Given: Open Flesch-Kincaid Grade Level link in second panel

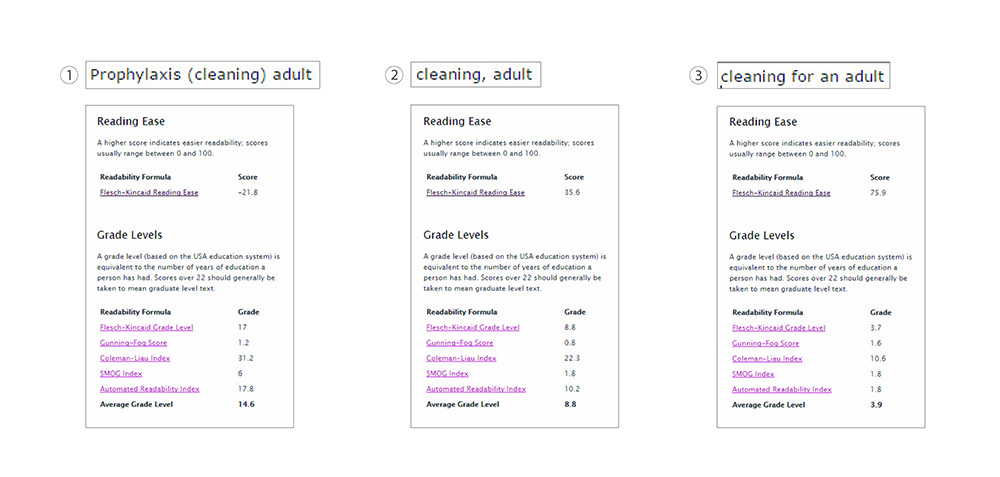Looking at the screenshot, I should [x=473, y=328].
